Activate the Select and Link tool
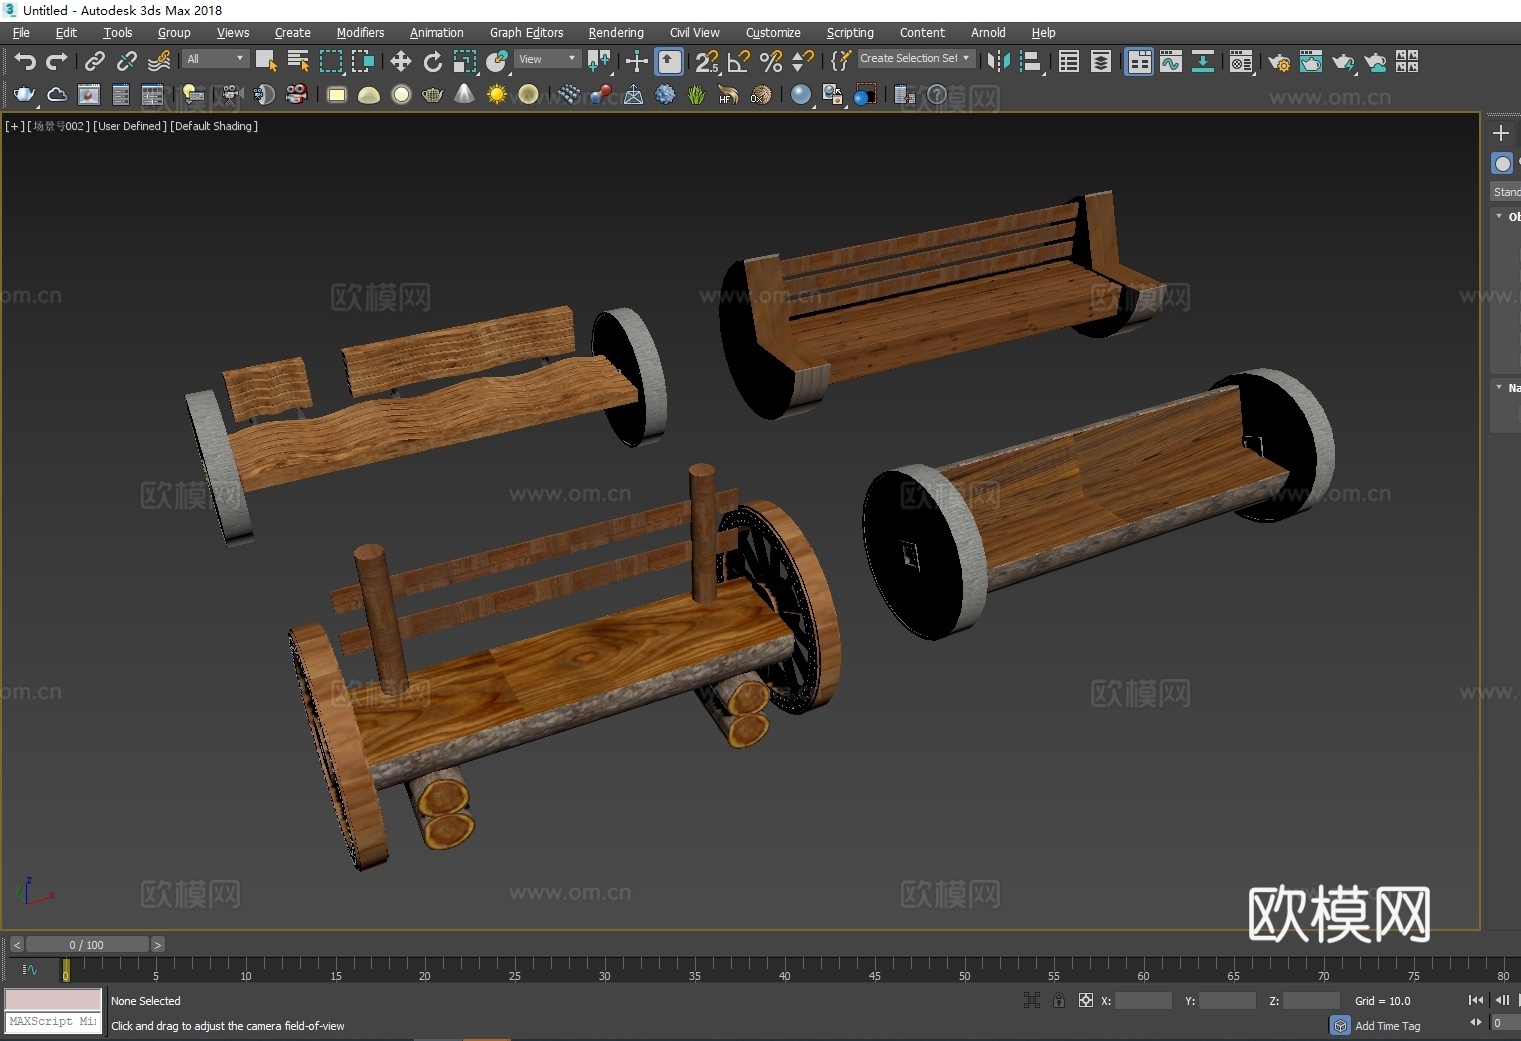This screenshot has height=1041, width=1521. coord(94,62)
